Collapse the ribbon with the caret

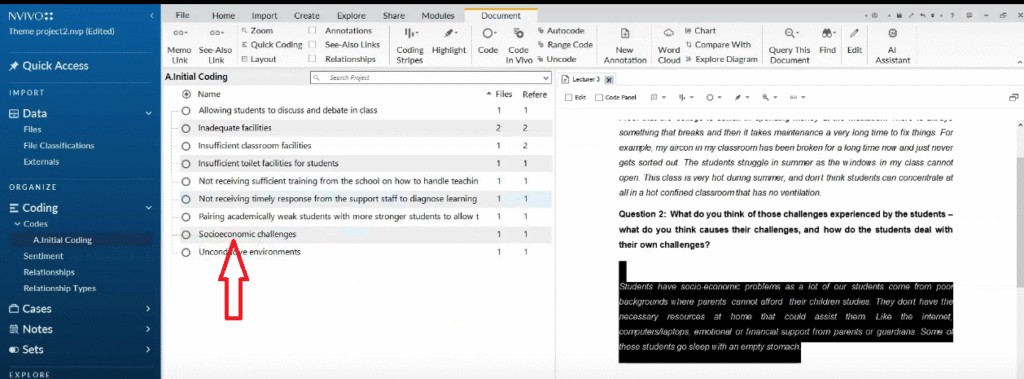tap(1019, 61)
